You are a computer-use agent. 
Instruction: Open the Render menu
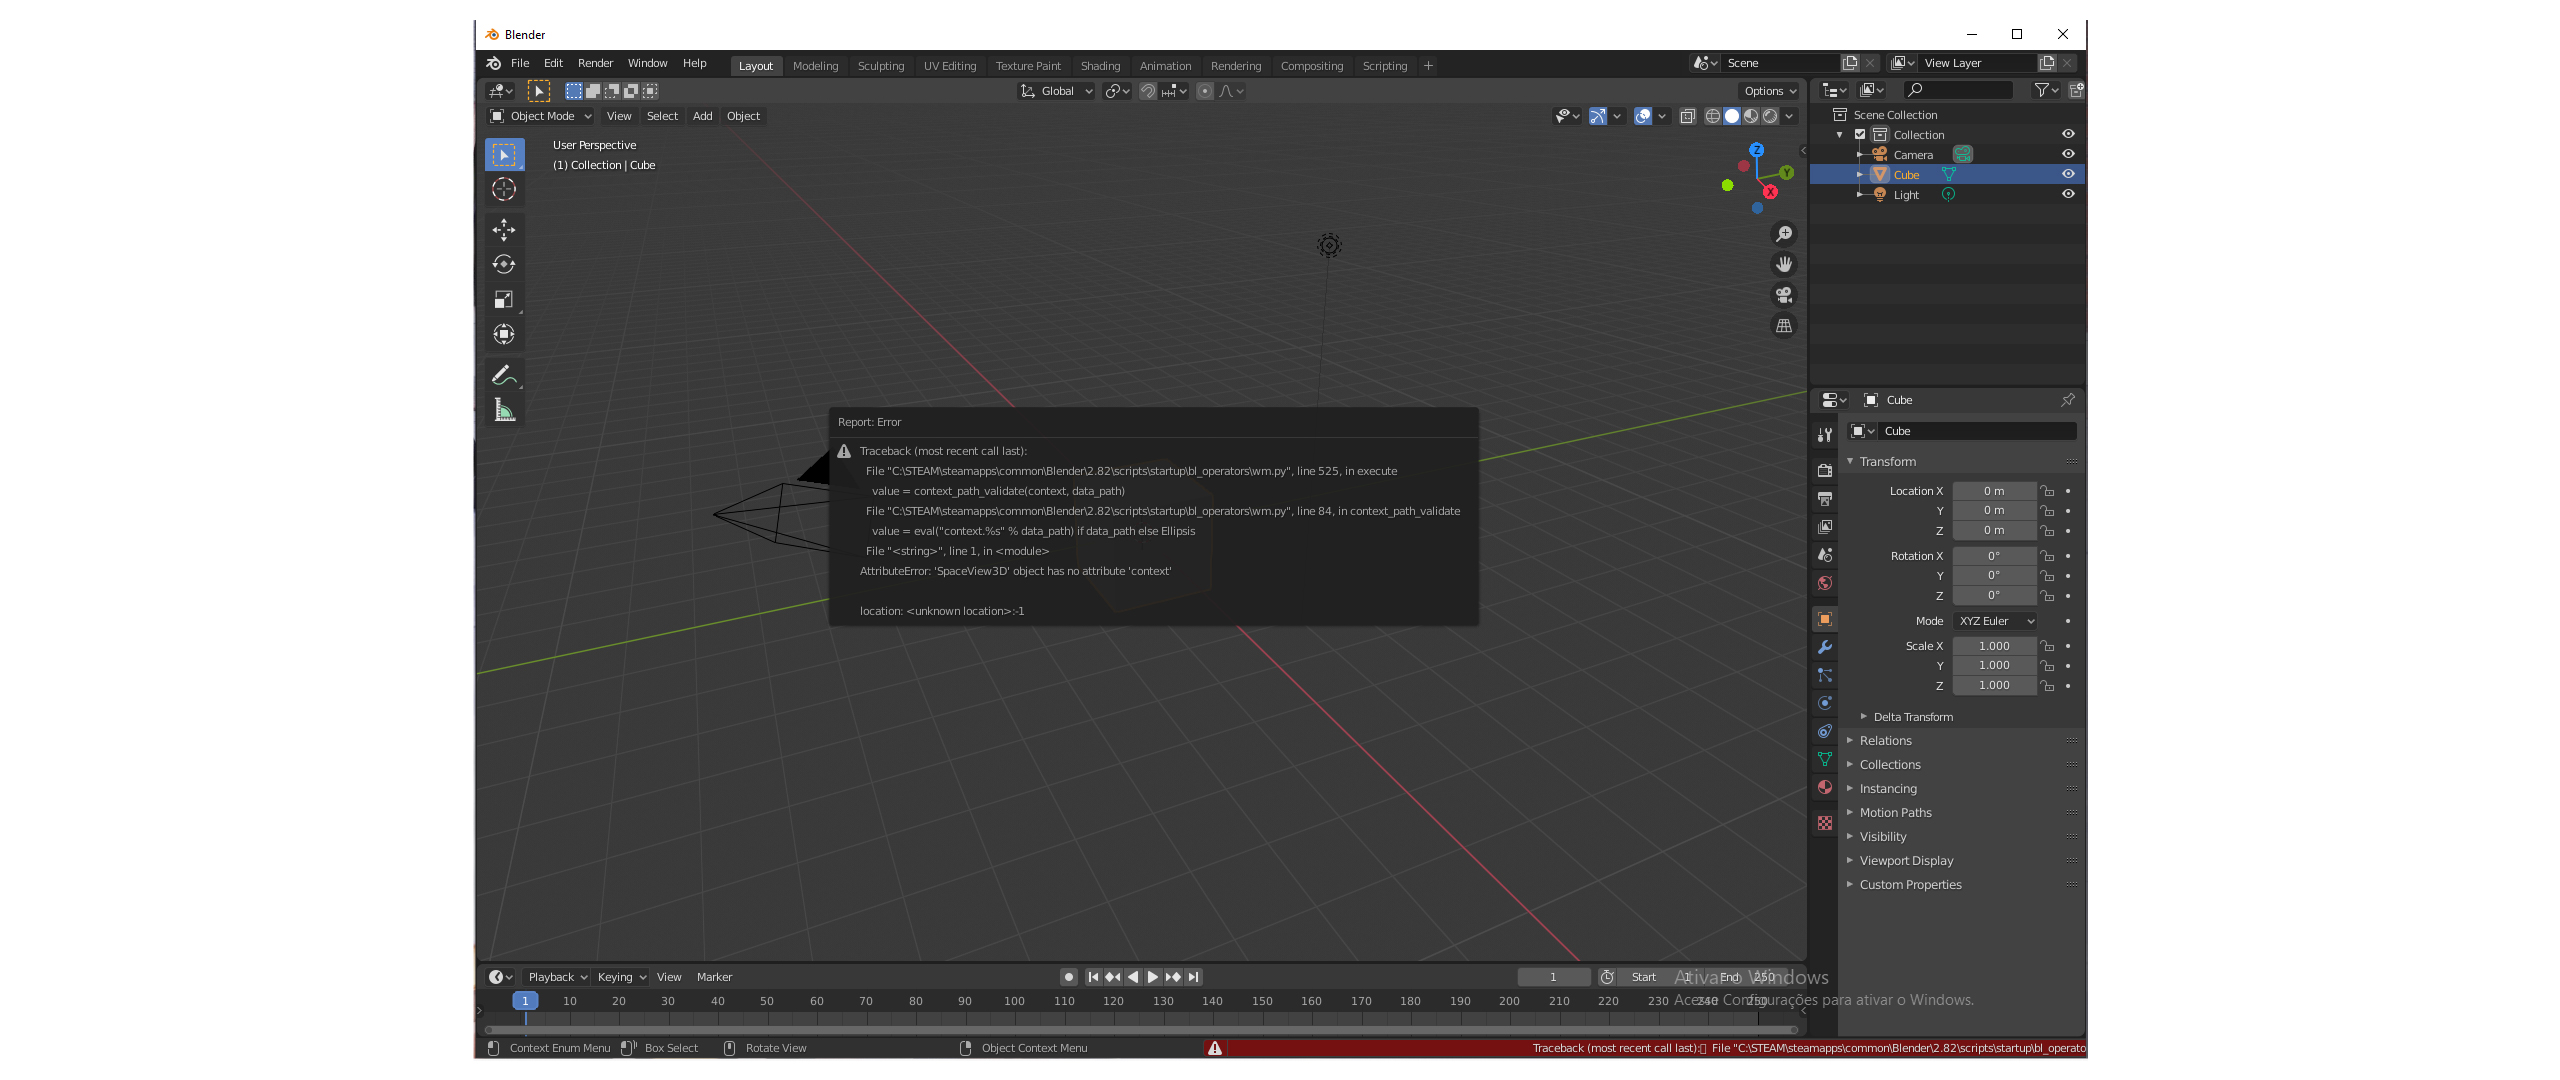(595, 63)
